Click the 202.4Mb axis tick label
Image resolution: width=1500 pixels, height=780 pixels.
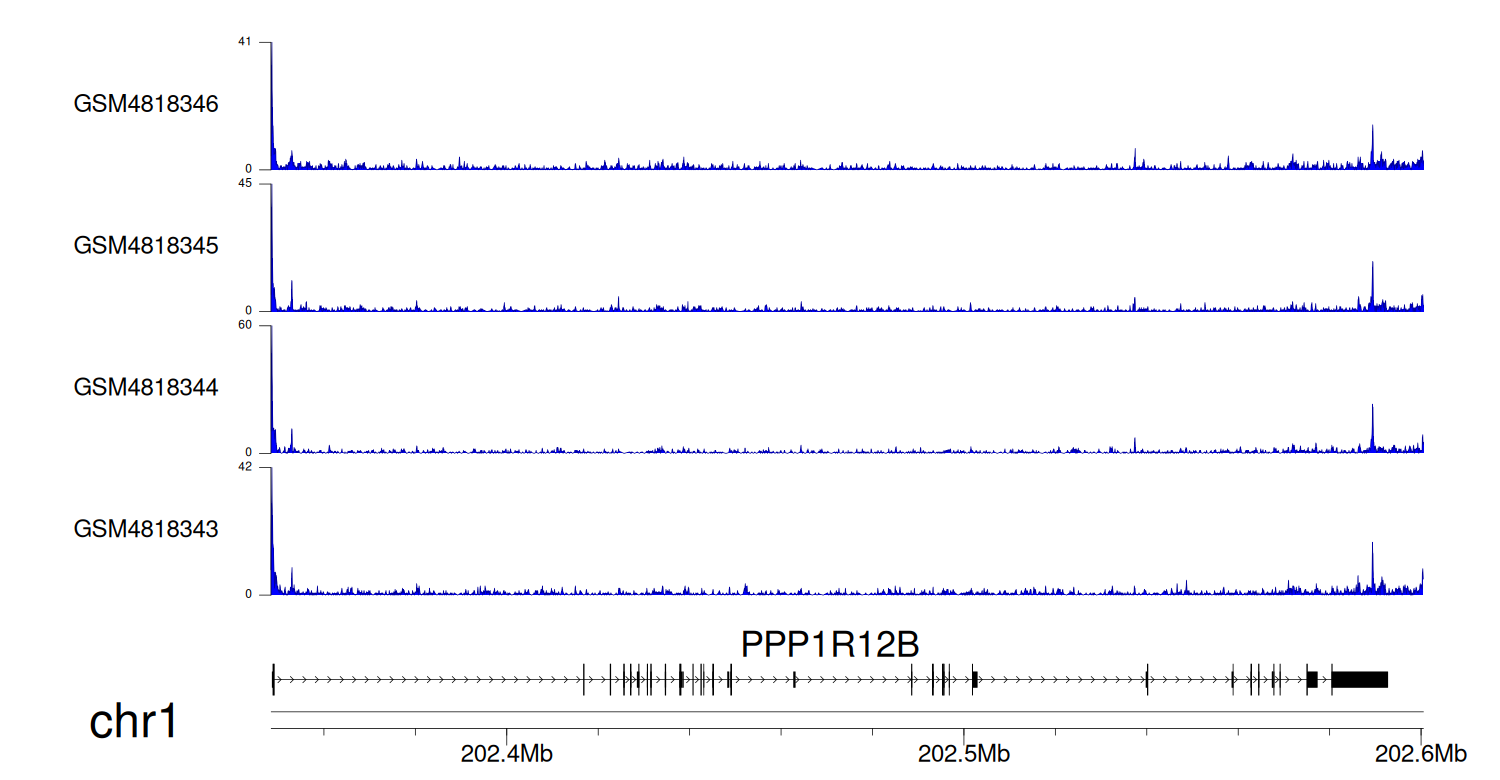click(506, 754)
